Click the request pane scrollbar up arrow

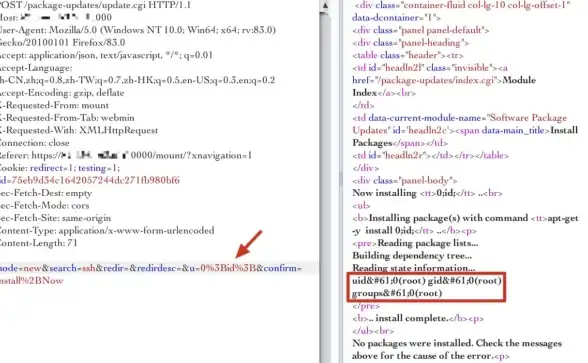(325, 6)
